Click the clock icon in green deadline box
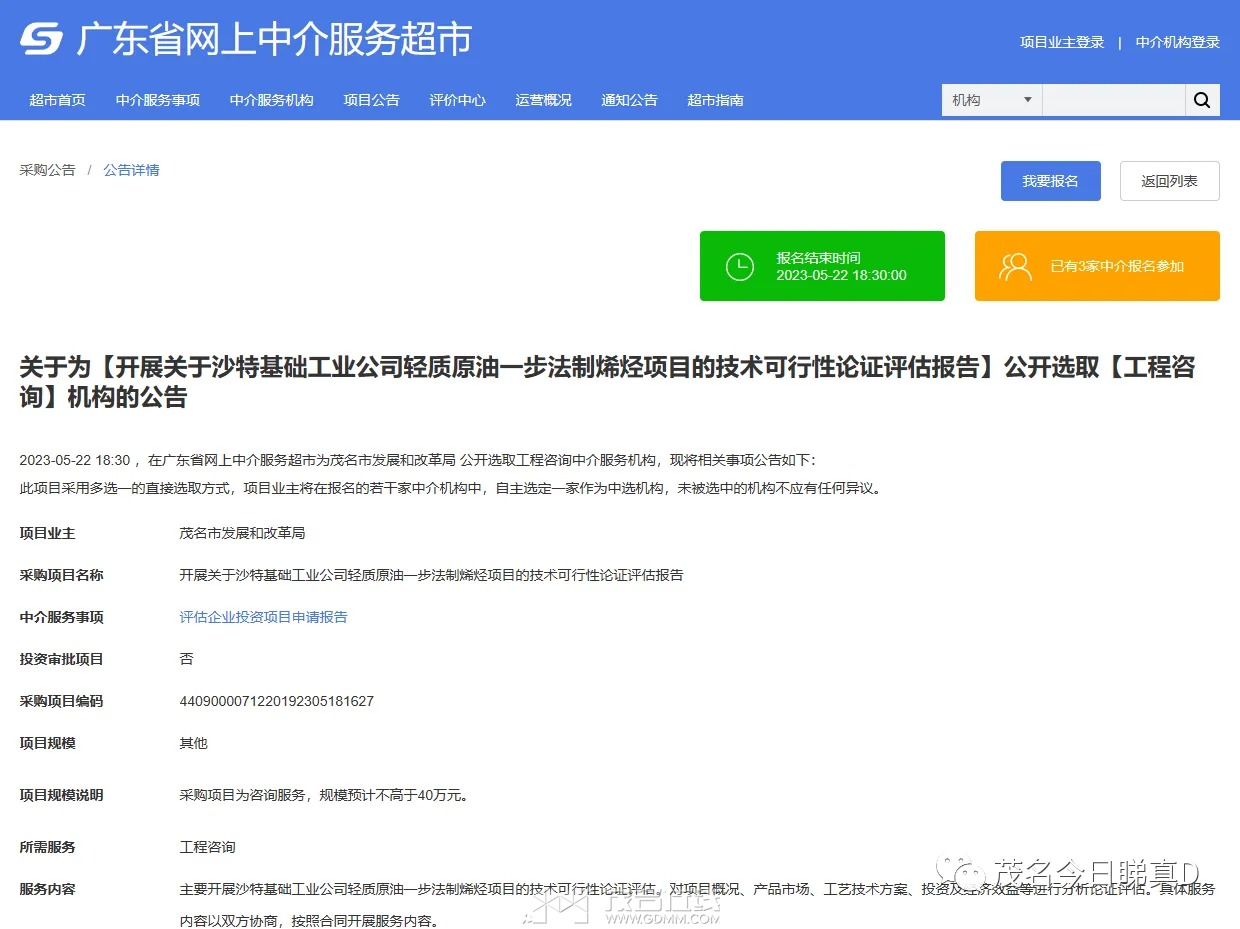Screen dimensions: 1240x929 (739, 266)
